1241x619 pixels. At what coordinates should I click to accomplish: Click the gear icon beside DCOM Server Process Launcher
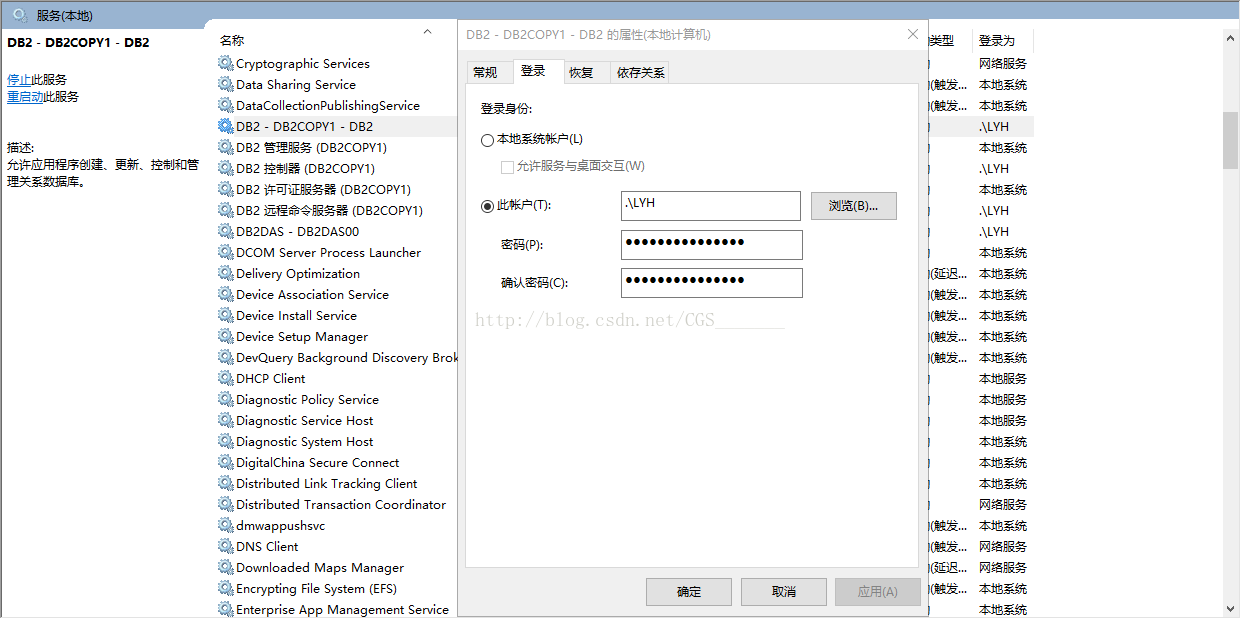tap(226, 252)
